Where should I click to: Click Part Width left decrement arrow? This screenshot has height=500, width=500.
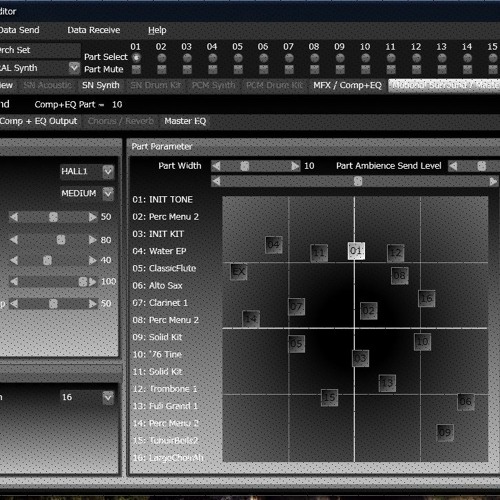point(216,166)
